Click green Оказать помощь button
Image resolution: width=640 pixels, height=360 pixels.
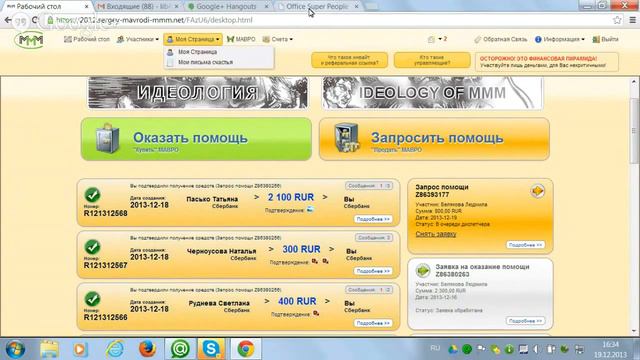click(196, 139)
